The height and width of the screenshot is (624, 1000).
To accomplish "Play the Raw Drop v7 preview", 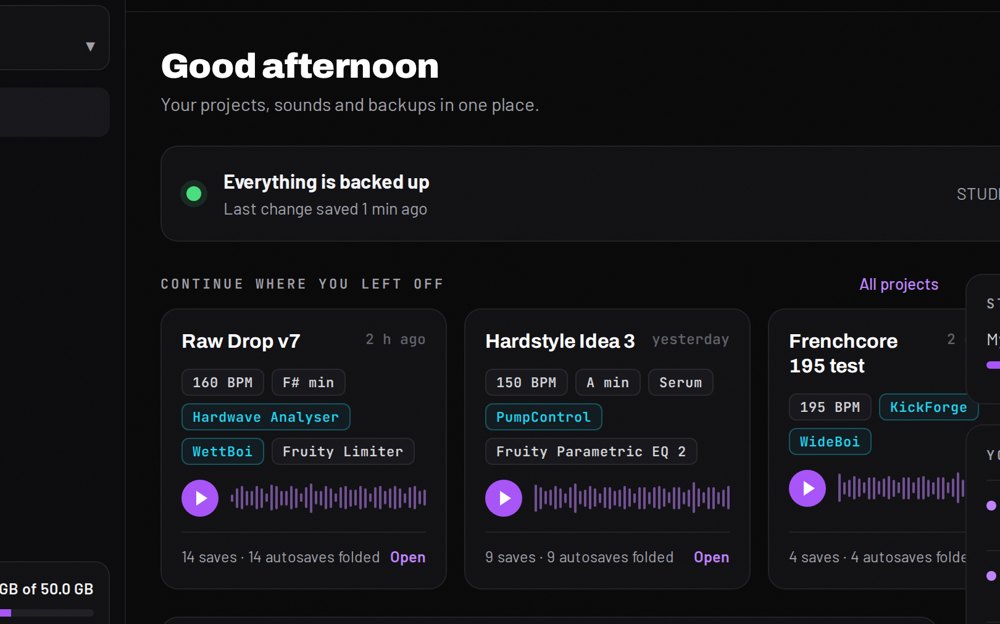I will [200, 498].
